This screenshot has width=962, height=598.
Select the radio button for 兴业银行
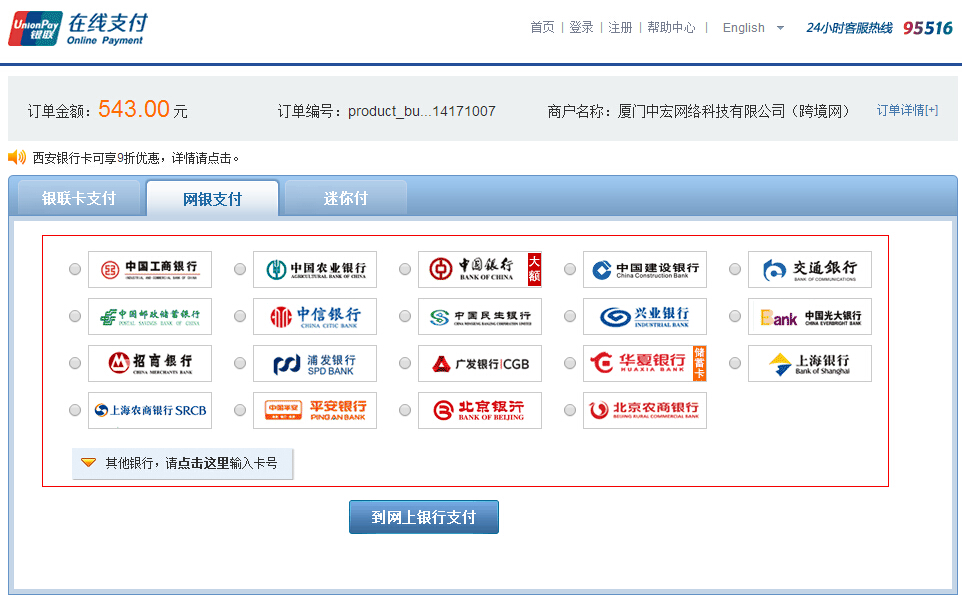[570, 316]
